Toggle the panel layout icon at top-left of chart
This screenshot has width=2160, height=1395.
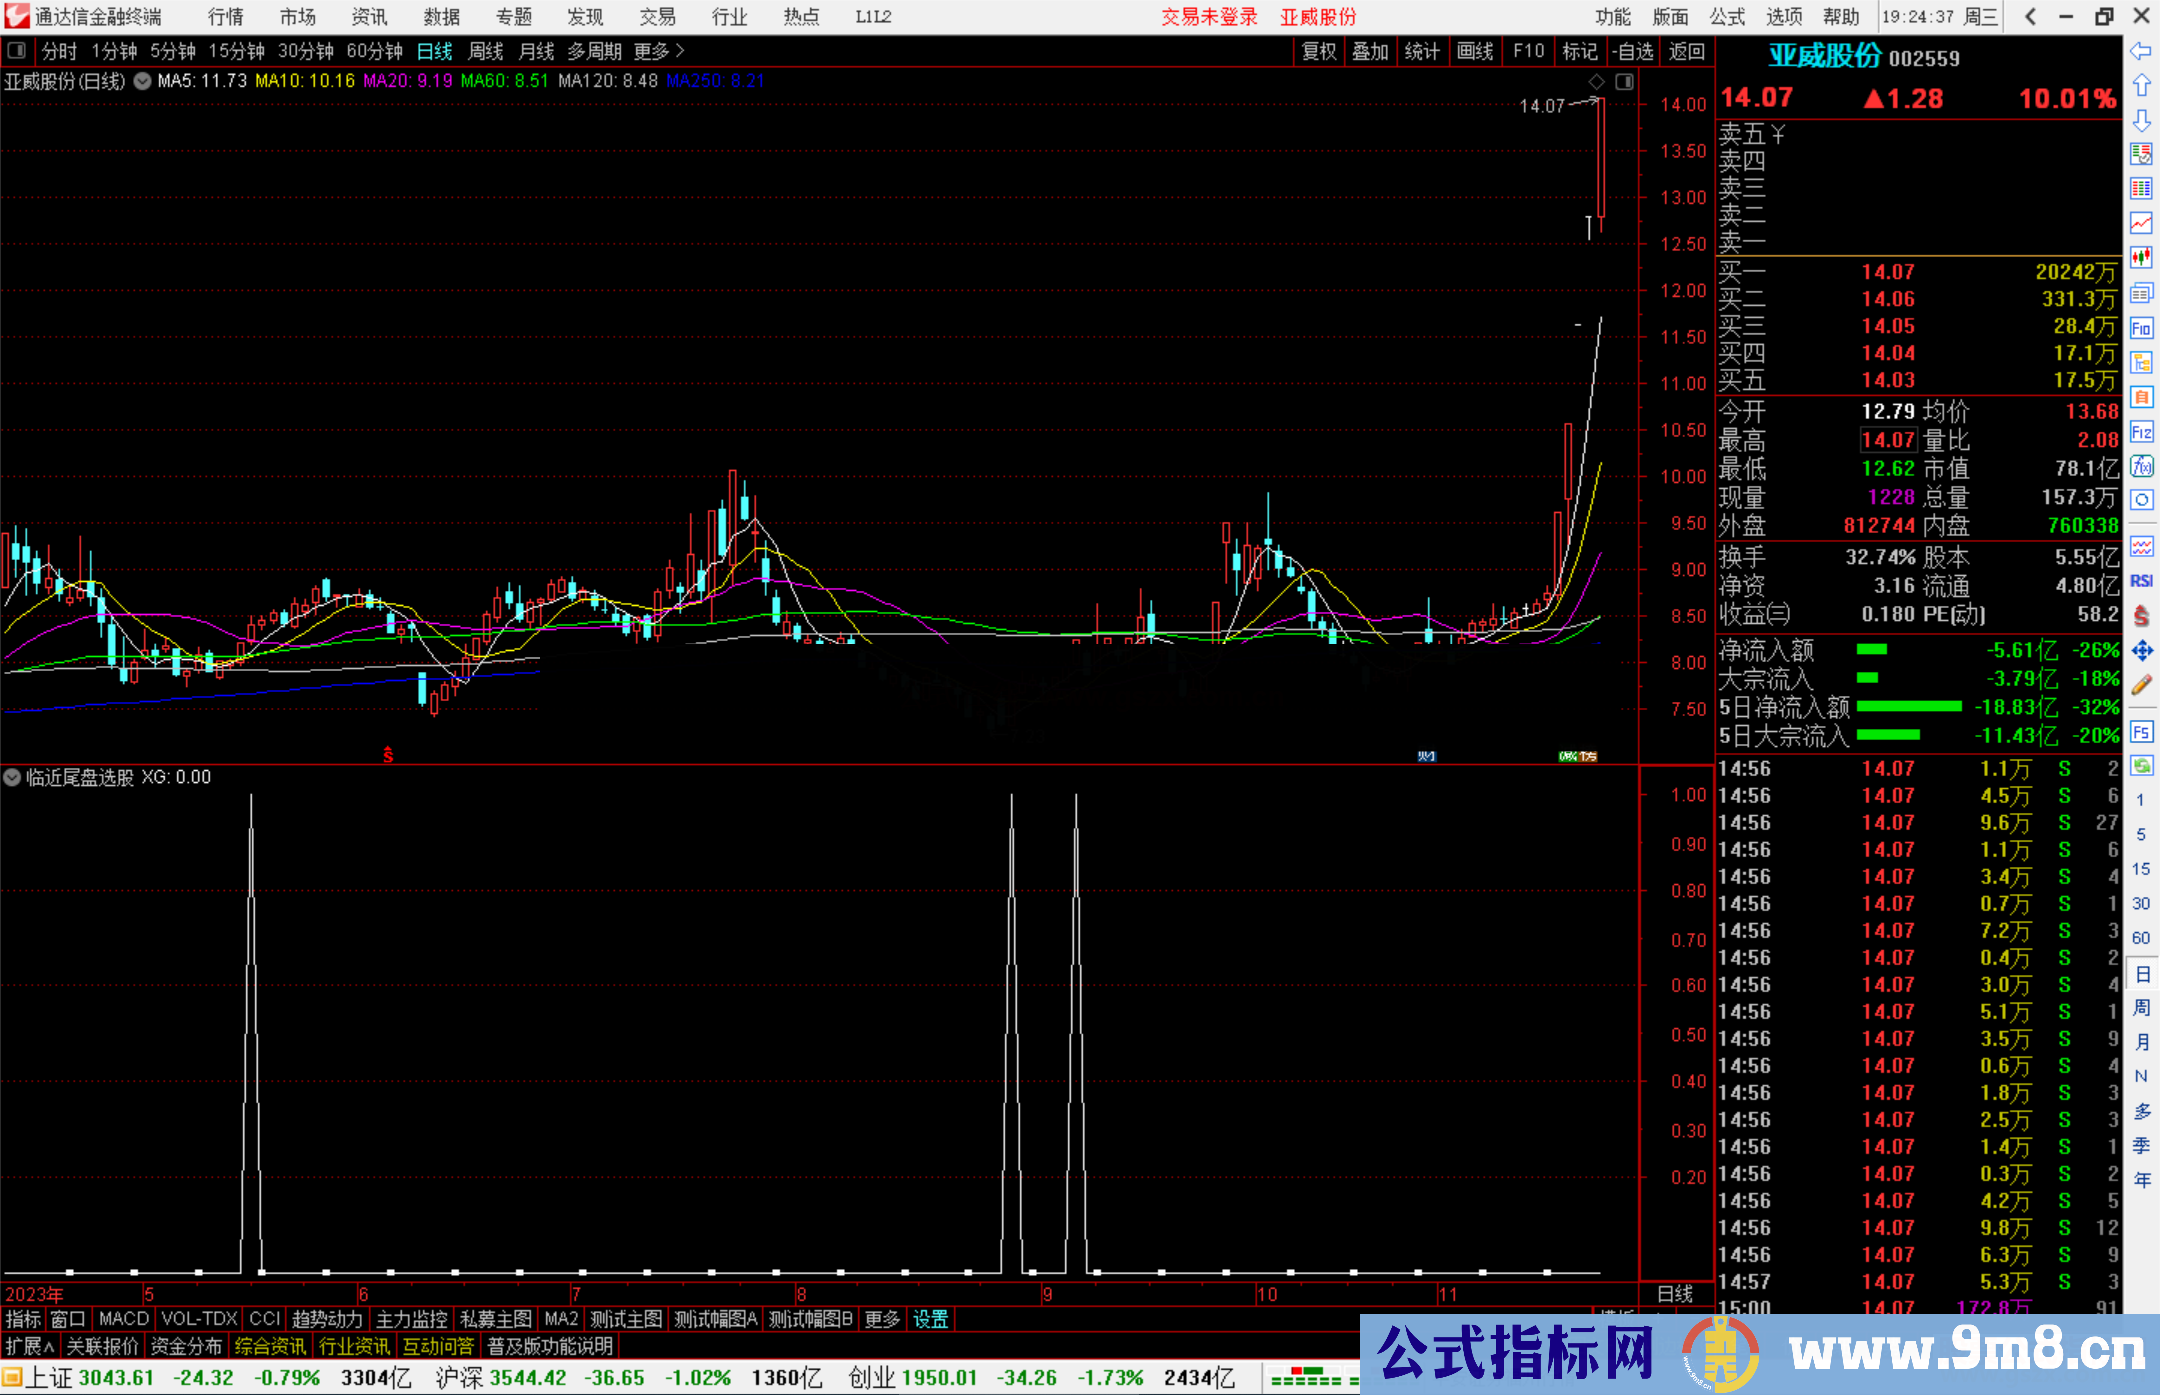tap(16, 50)
